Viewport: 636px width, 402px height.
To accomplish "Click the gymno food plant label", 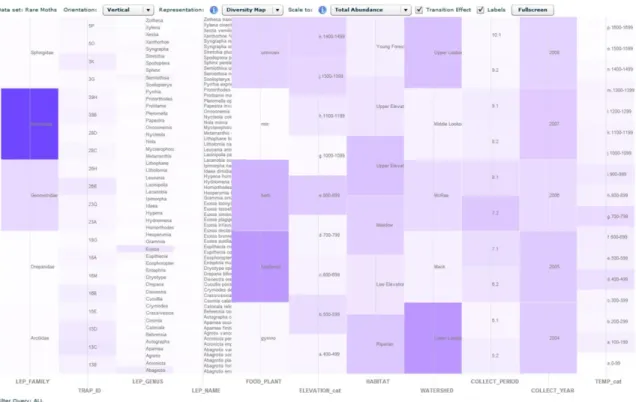I will click(x=268, y=338).
